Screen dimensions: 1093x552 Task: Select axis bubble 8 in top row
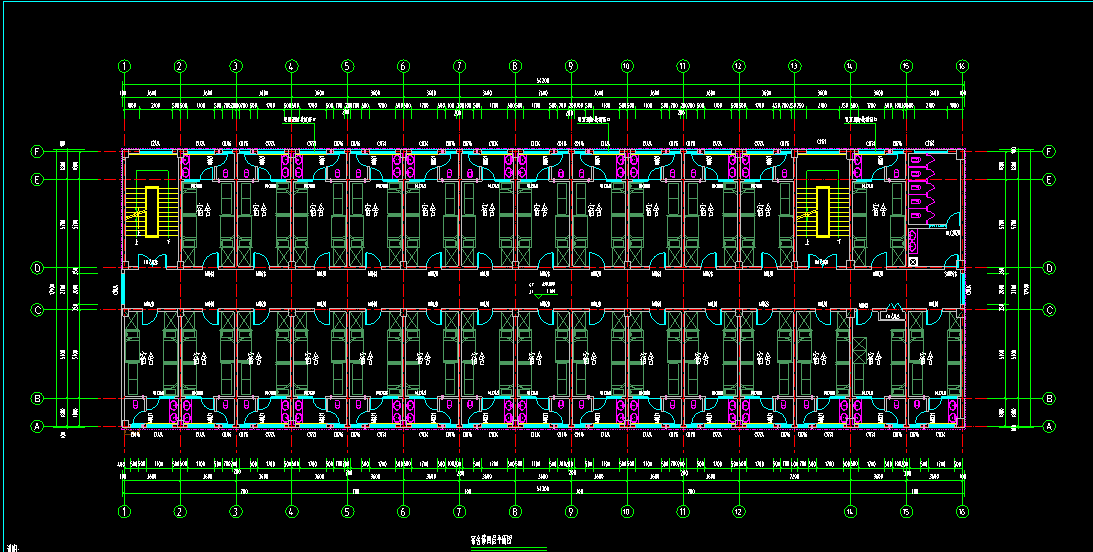tap(515, 67)
